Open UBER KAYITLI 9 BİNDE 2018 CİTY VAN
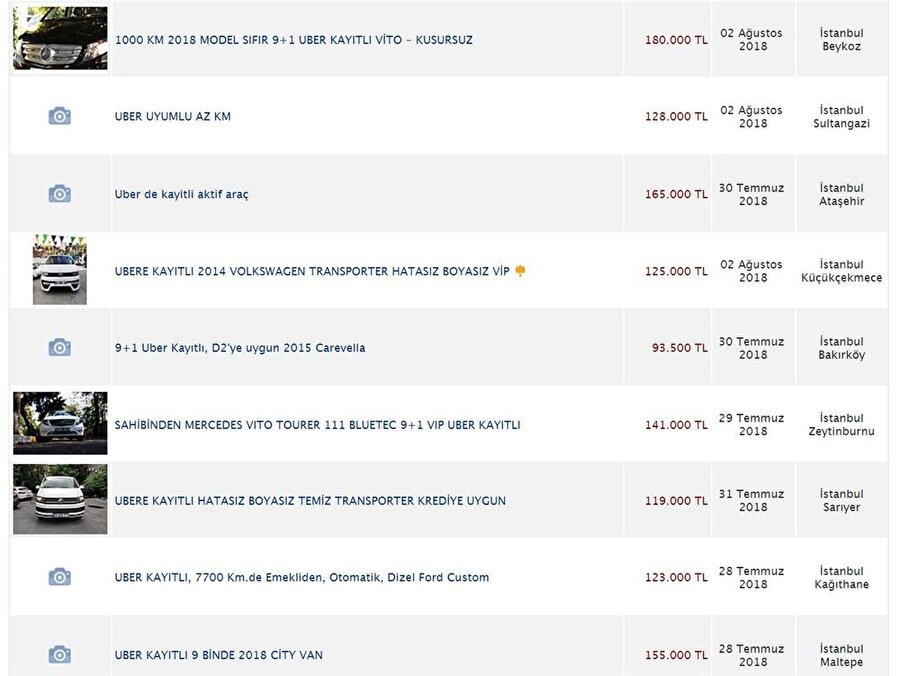900x676 pixels. 219,655
